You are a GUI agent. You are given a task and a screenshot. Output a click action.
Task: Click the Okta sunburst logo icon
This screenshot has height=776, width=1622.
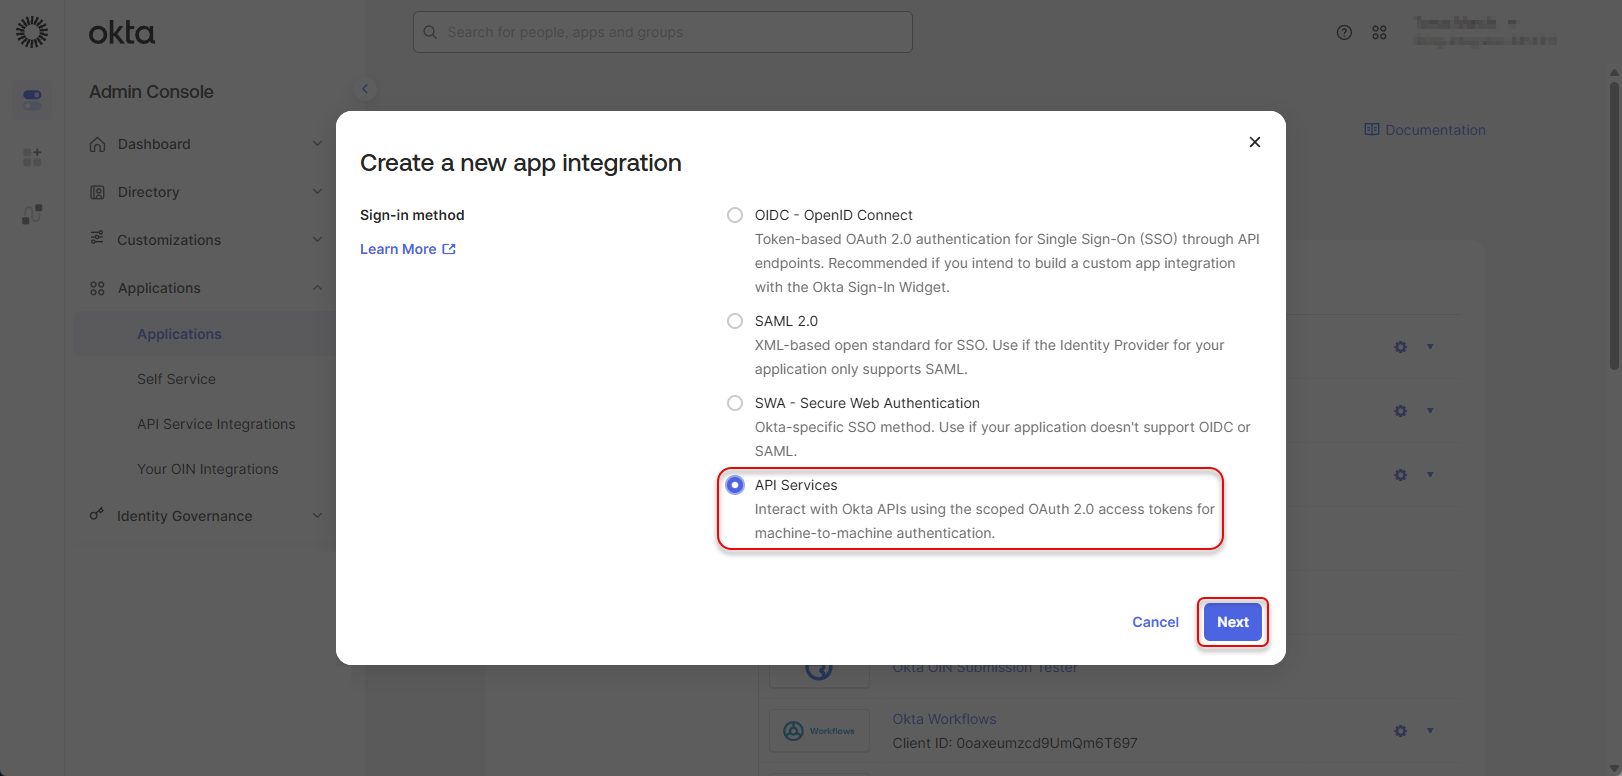point(32,32)
